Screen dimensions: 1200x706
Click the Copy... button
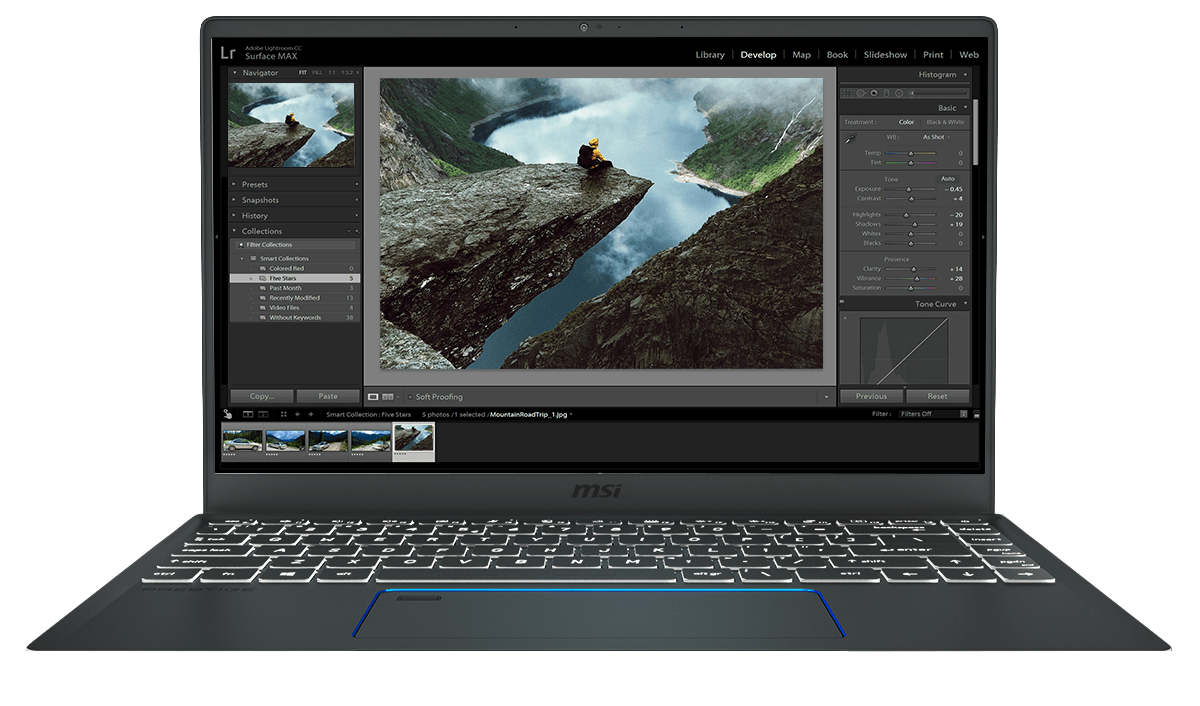click(262, 396)
